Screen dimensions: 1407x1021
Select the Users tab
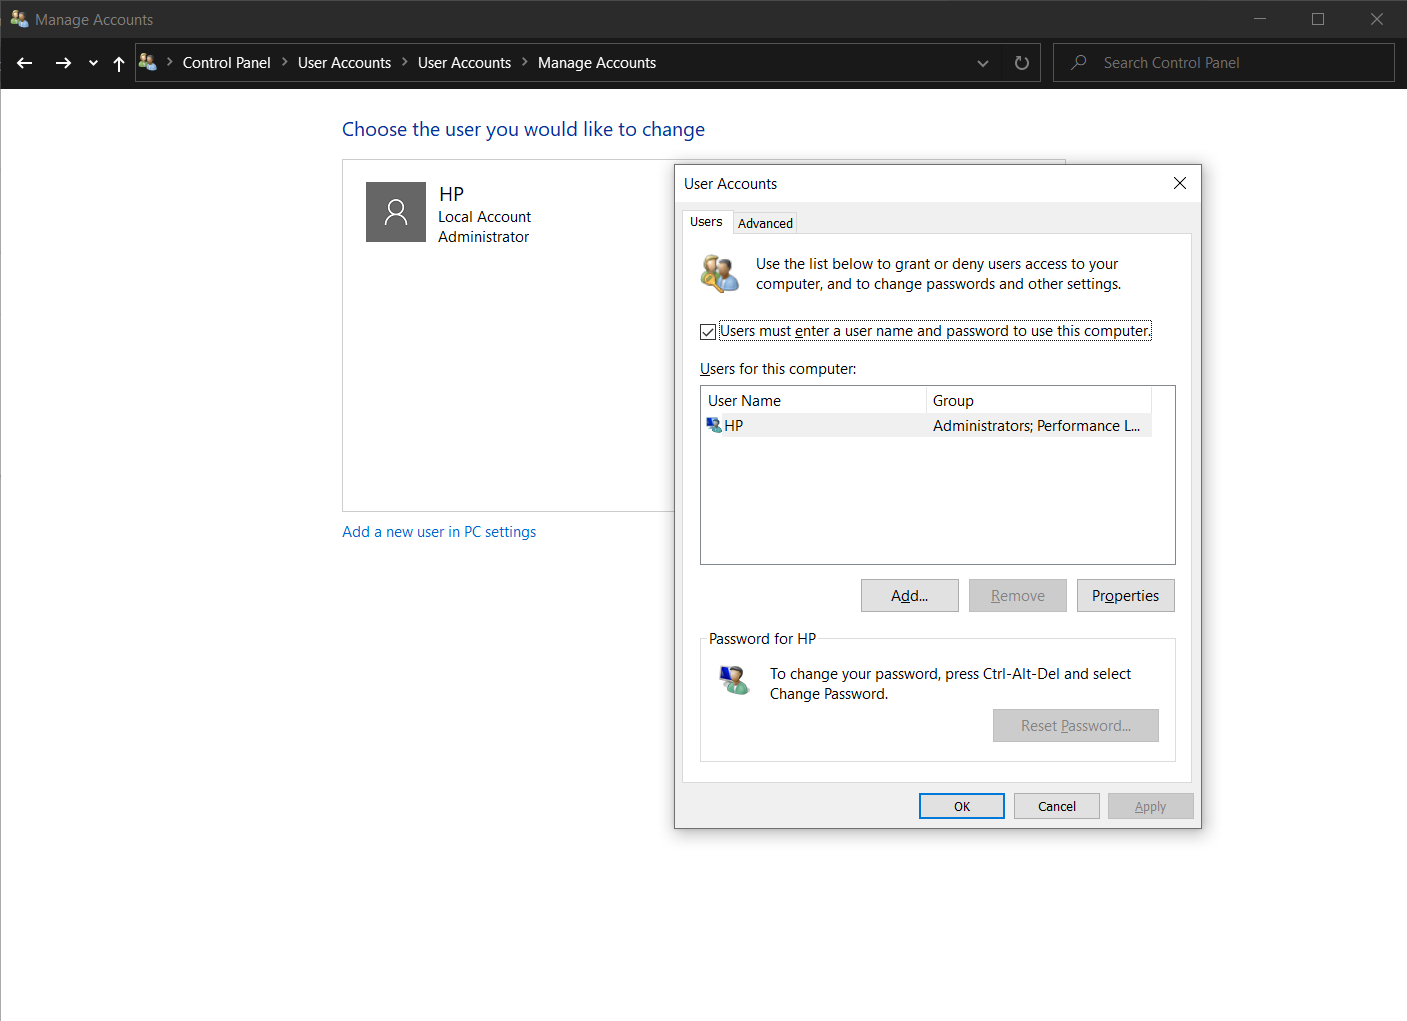coord(707,221)
